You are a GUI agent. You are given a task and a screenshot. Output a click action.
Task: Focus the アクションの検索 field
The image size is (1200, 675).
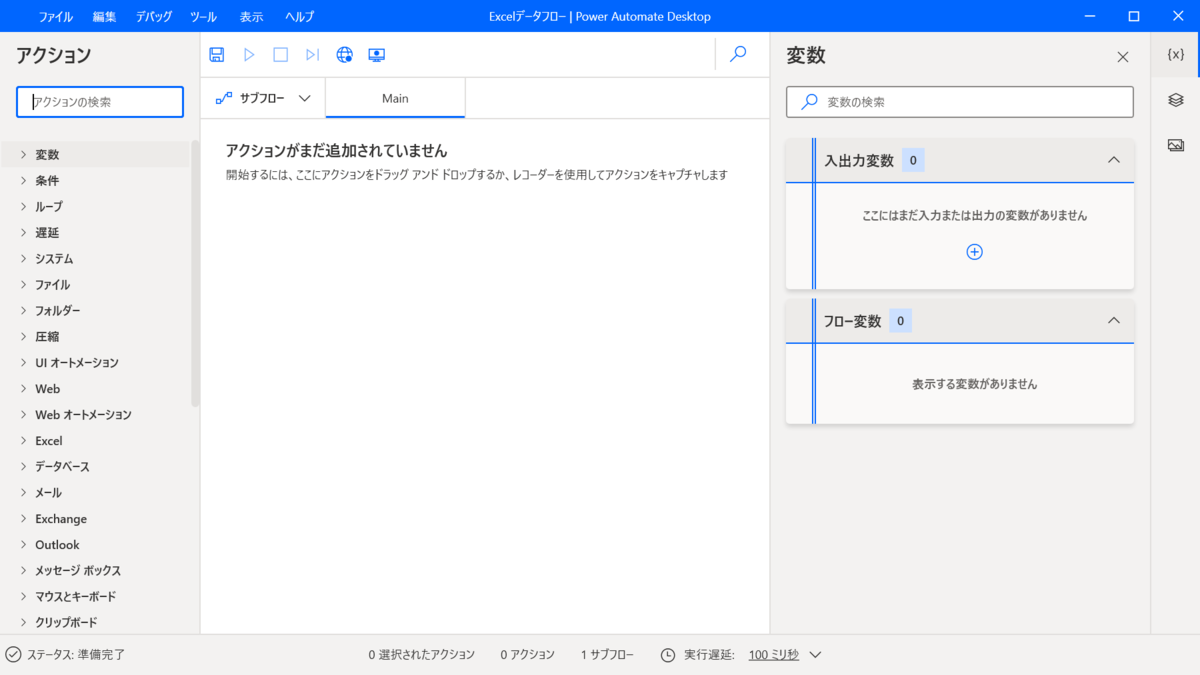tap(100, 102)
